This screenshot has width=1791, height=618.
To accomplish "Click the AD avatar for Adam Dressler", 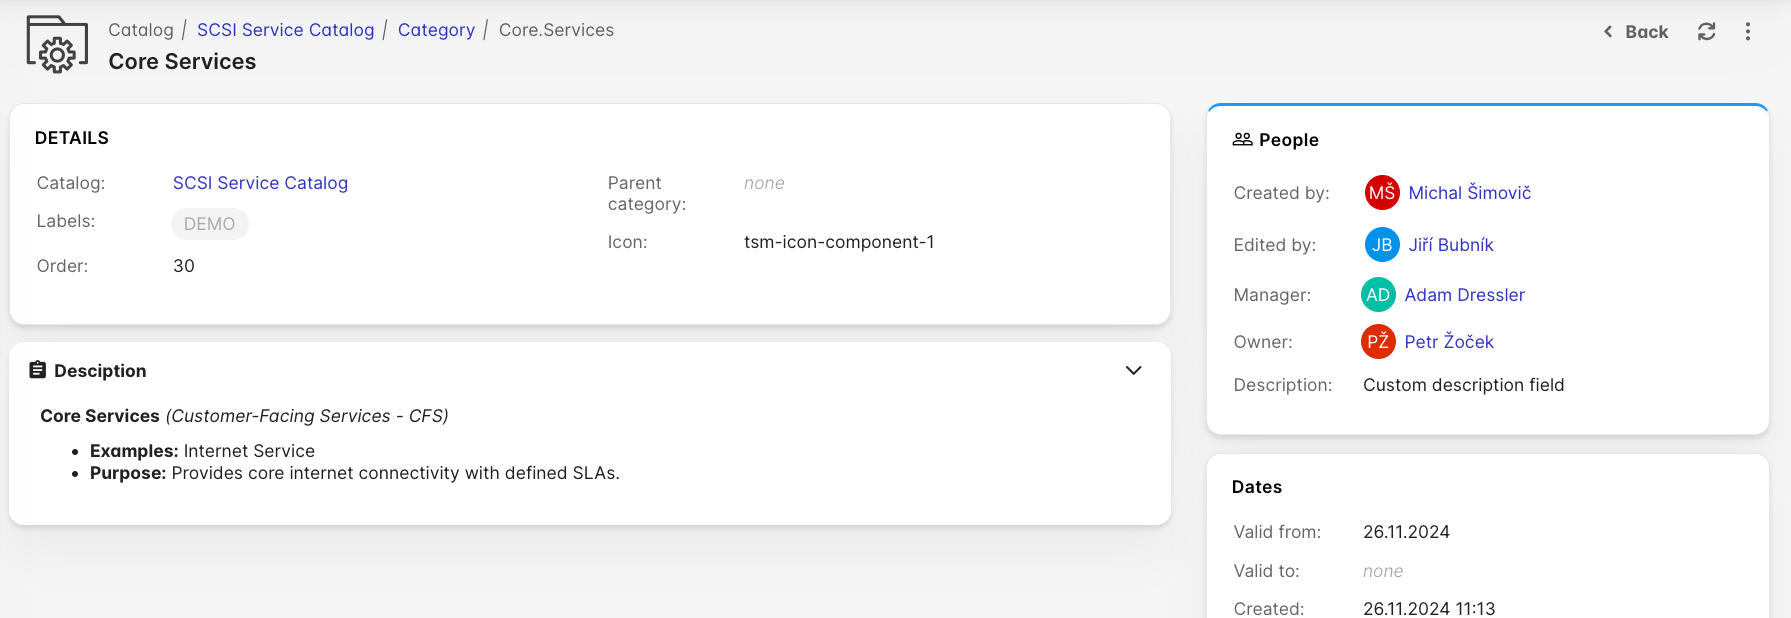I will coord(1378,295).
